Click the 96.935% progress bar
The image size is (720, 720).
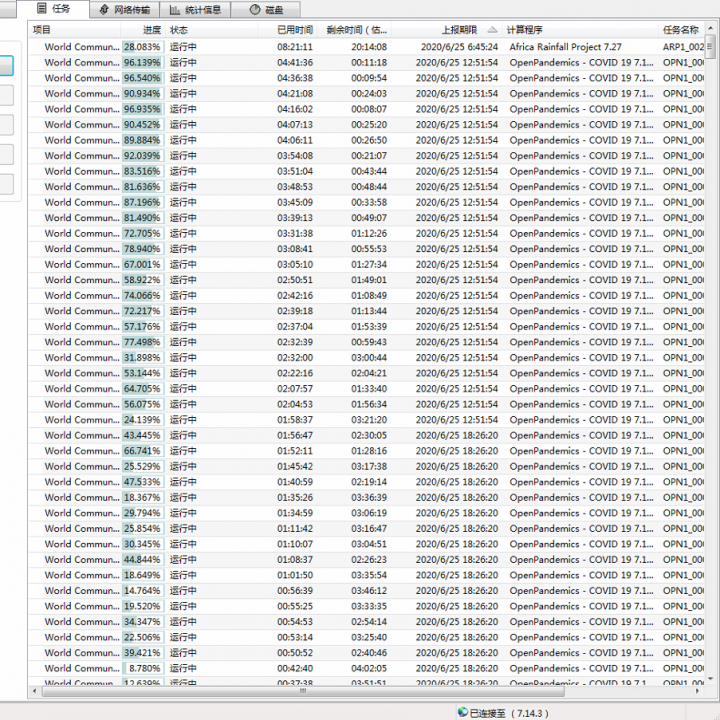coord(143,109)
